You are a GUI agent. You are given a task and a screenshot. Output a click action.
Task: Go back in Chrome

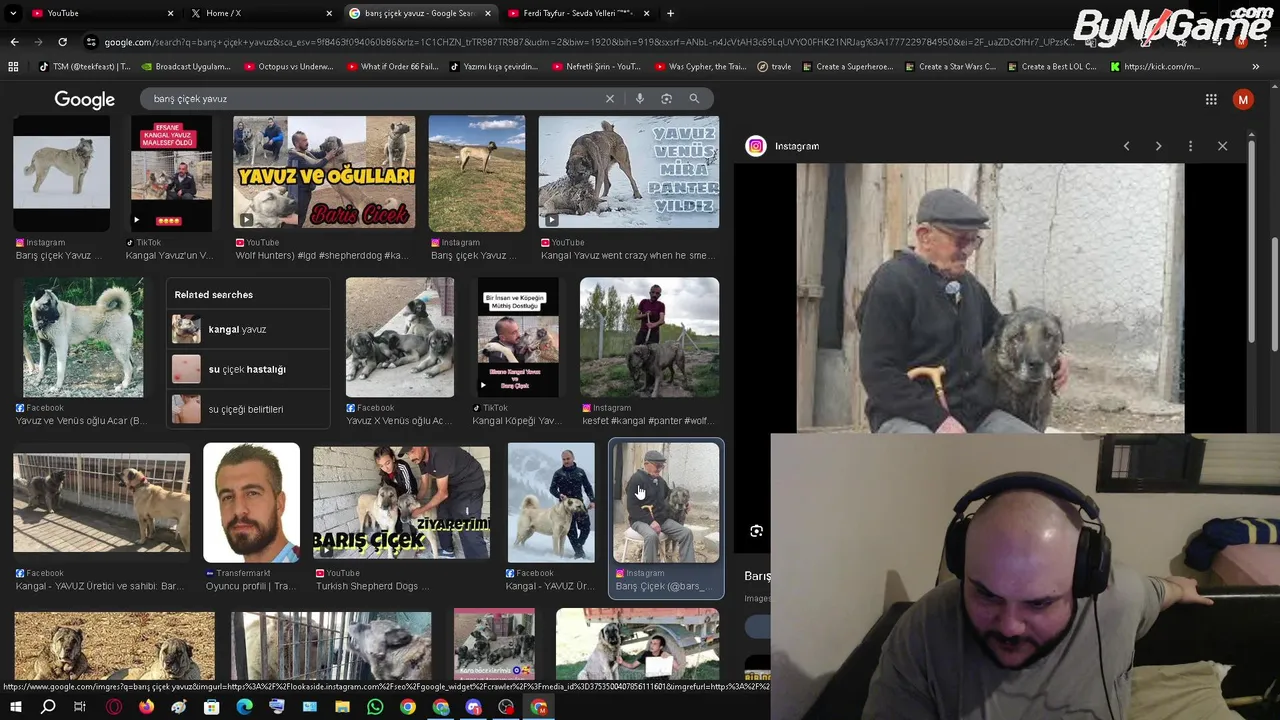[14, 42]
